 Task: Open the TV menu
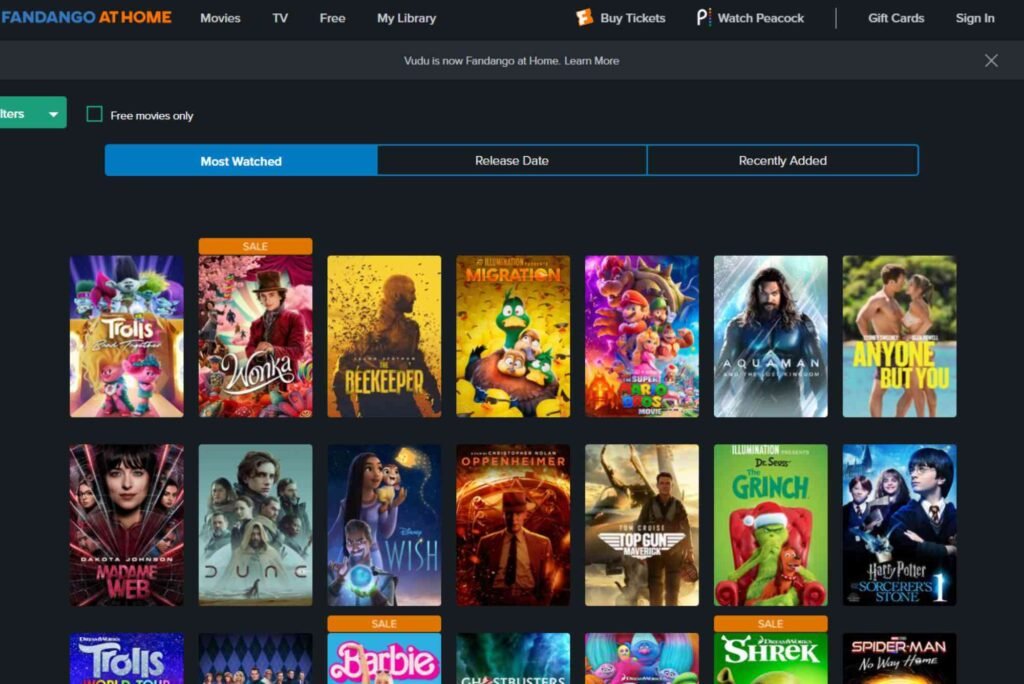click(x=280, y=18)
